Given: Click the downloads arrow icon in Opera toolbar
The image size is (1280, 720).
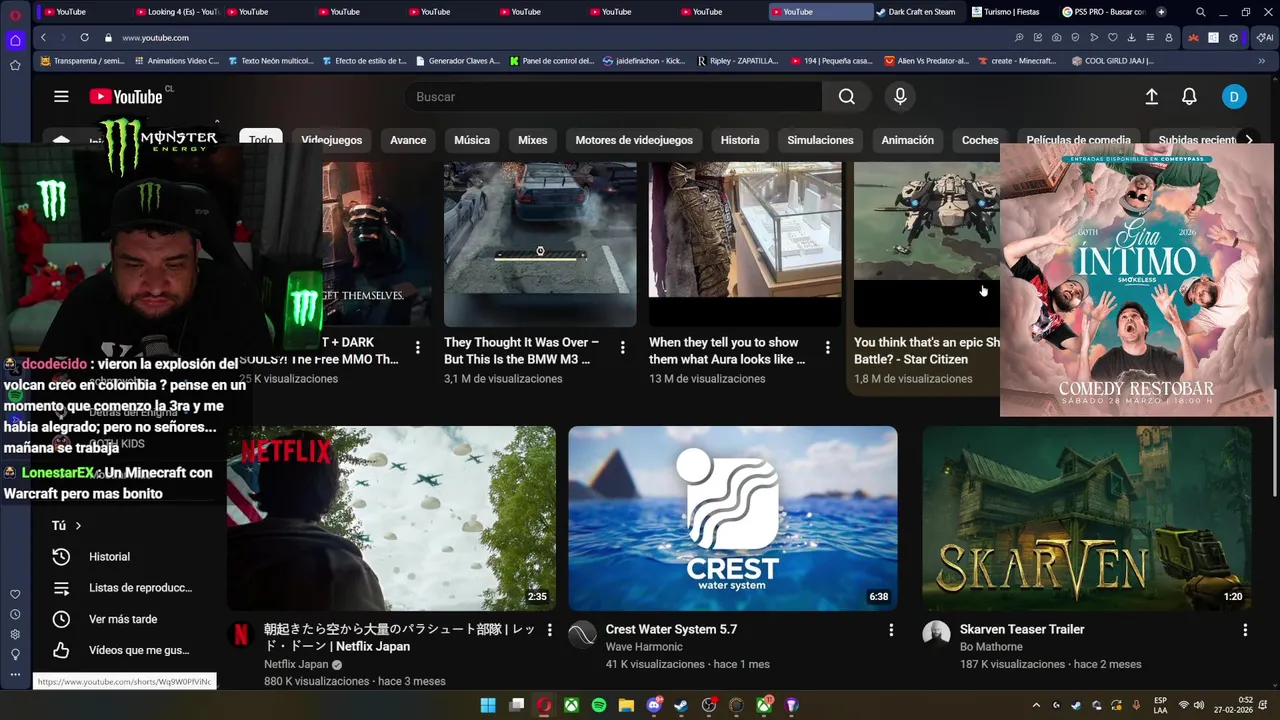Looking at the screenshot, I should 1131,37.
